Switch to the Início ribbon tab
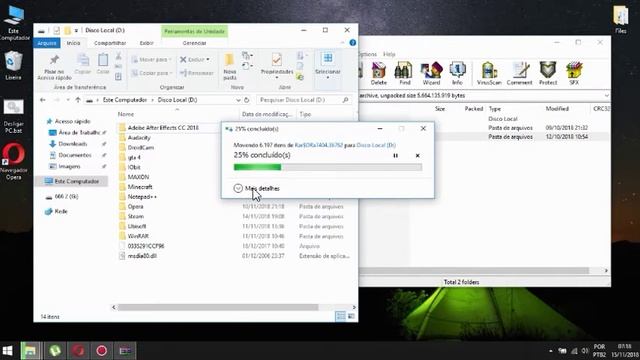The width and height of the screenshot is (640, 360). click(73, 43)
